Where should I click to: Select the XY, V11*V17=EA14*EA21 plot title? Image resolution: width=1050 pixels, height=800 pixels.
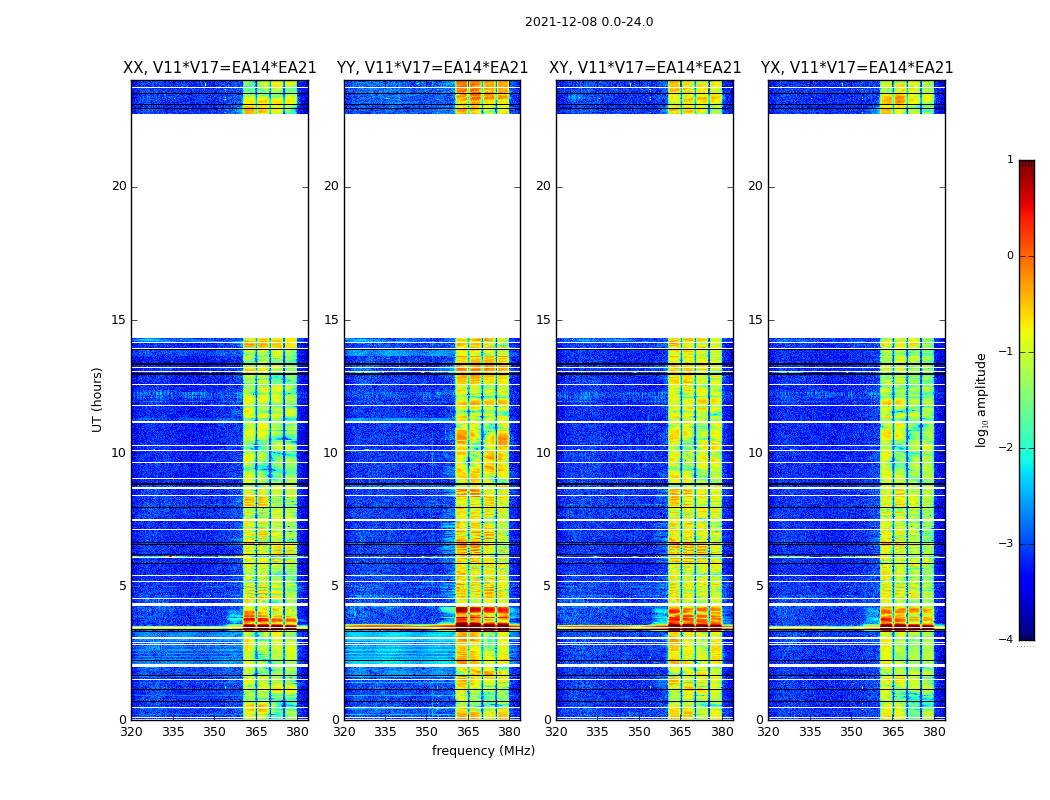(x=645, y=68)
